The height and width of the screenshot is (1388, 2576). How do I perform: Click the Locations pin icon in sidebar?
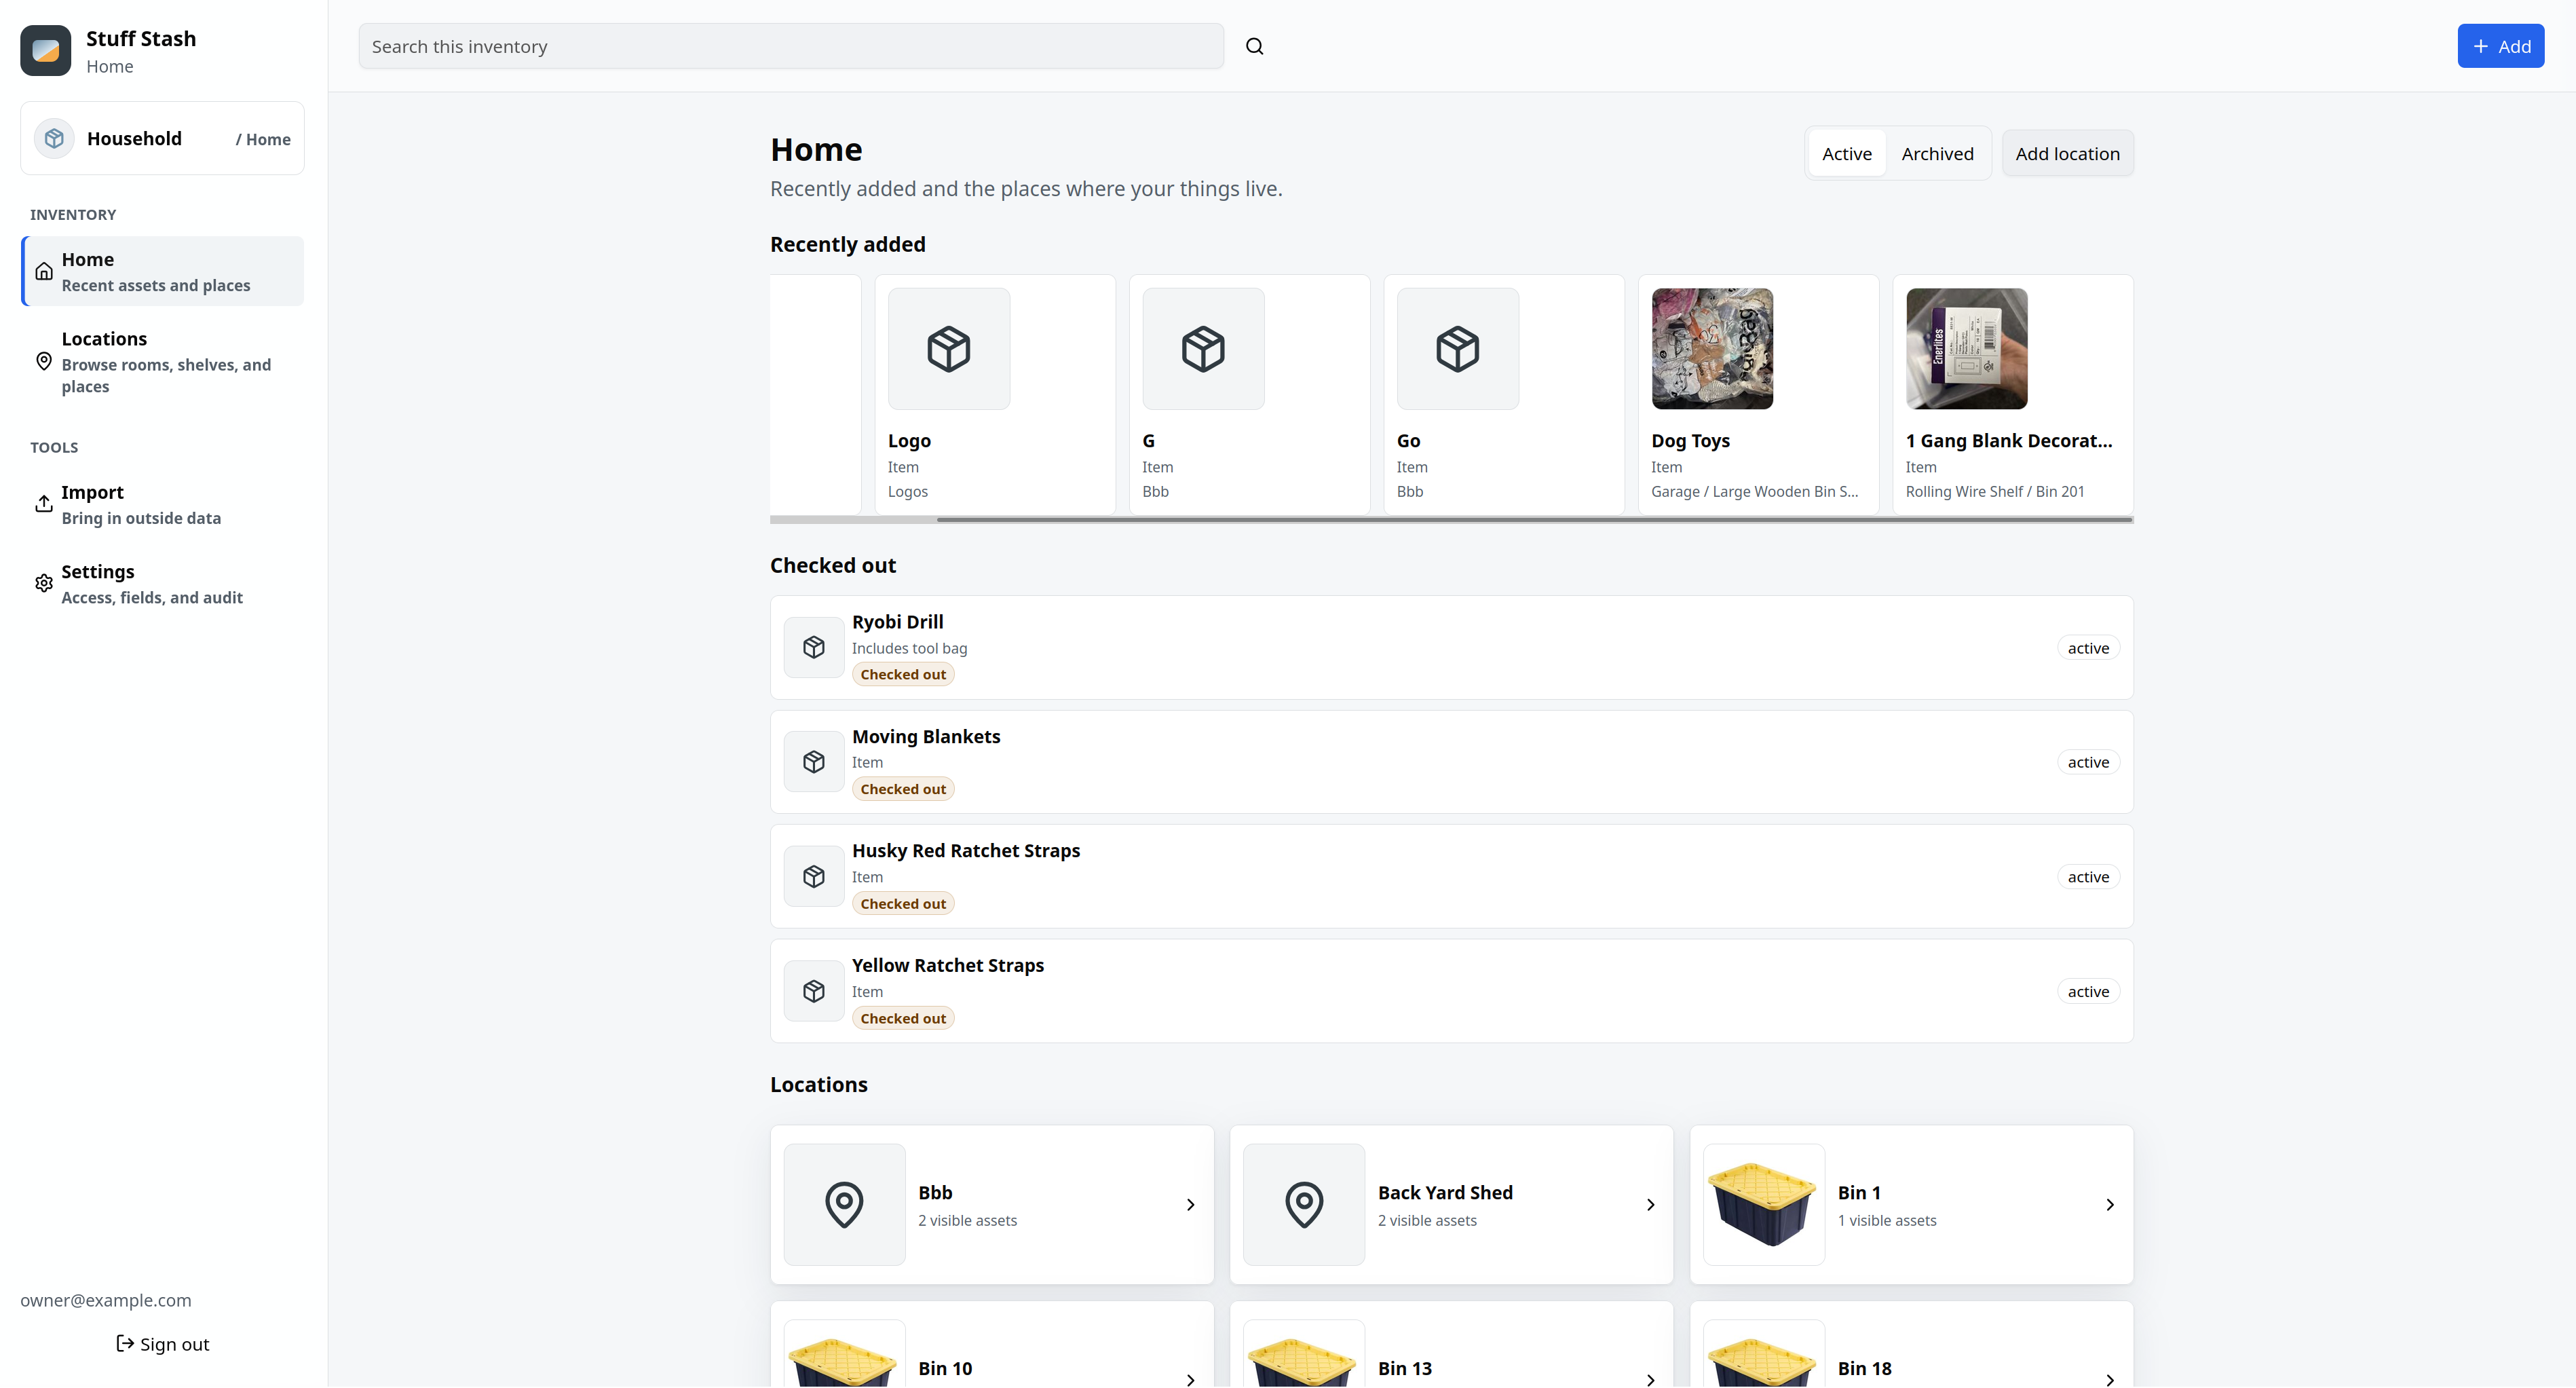(x=44, y=361)
